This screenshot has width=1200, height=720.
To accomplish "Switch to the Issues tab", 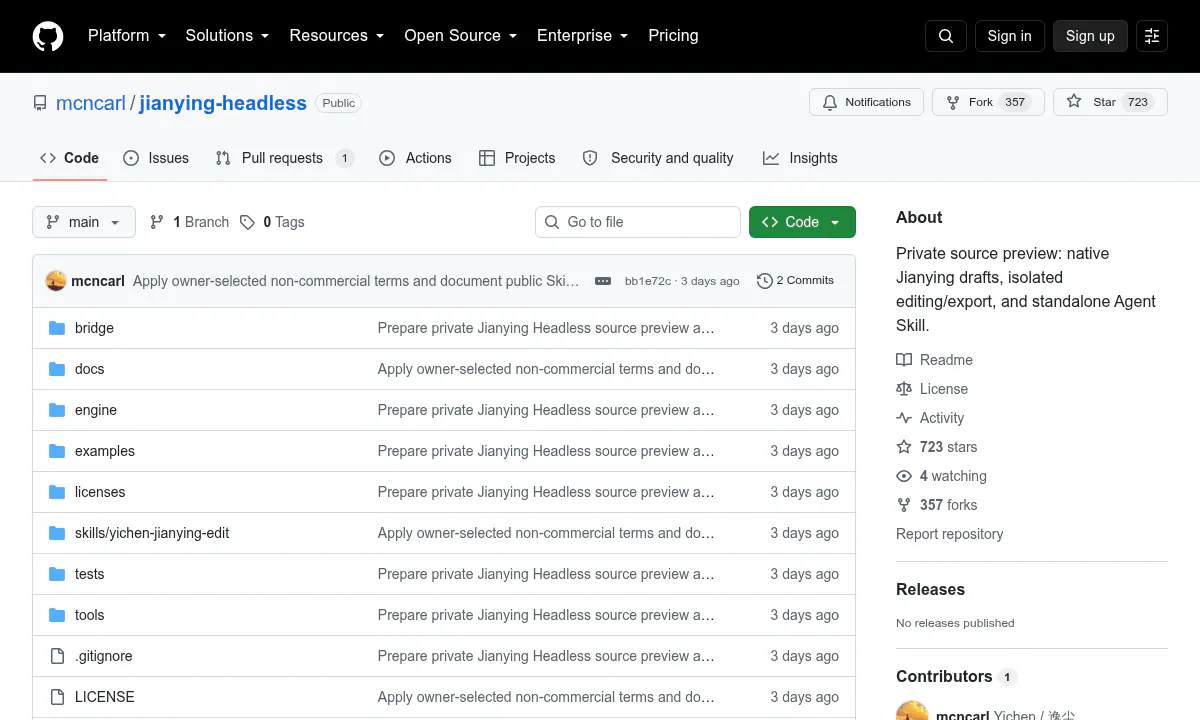I will tap(156, 158).
